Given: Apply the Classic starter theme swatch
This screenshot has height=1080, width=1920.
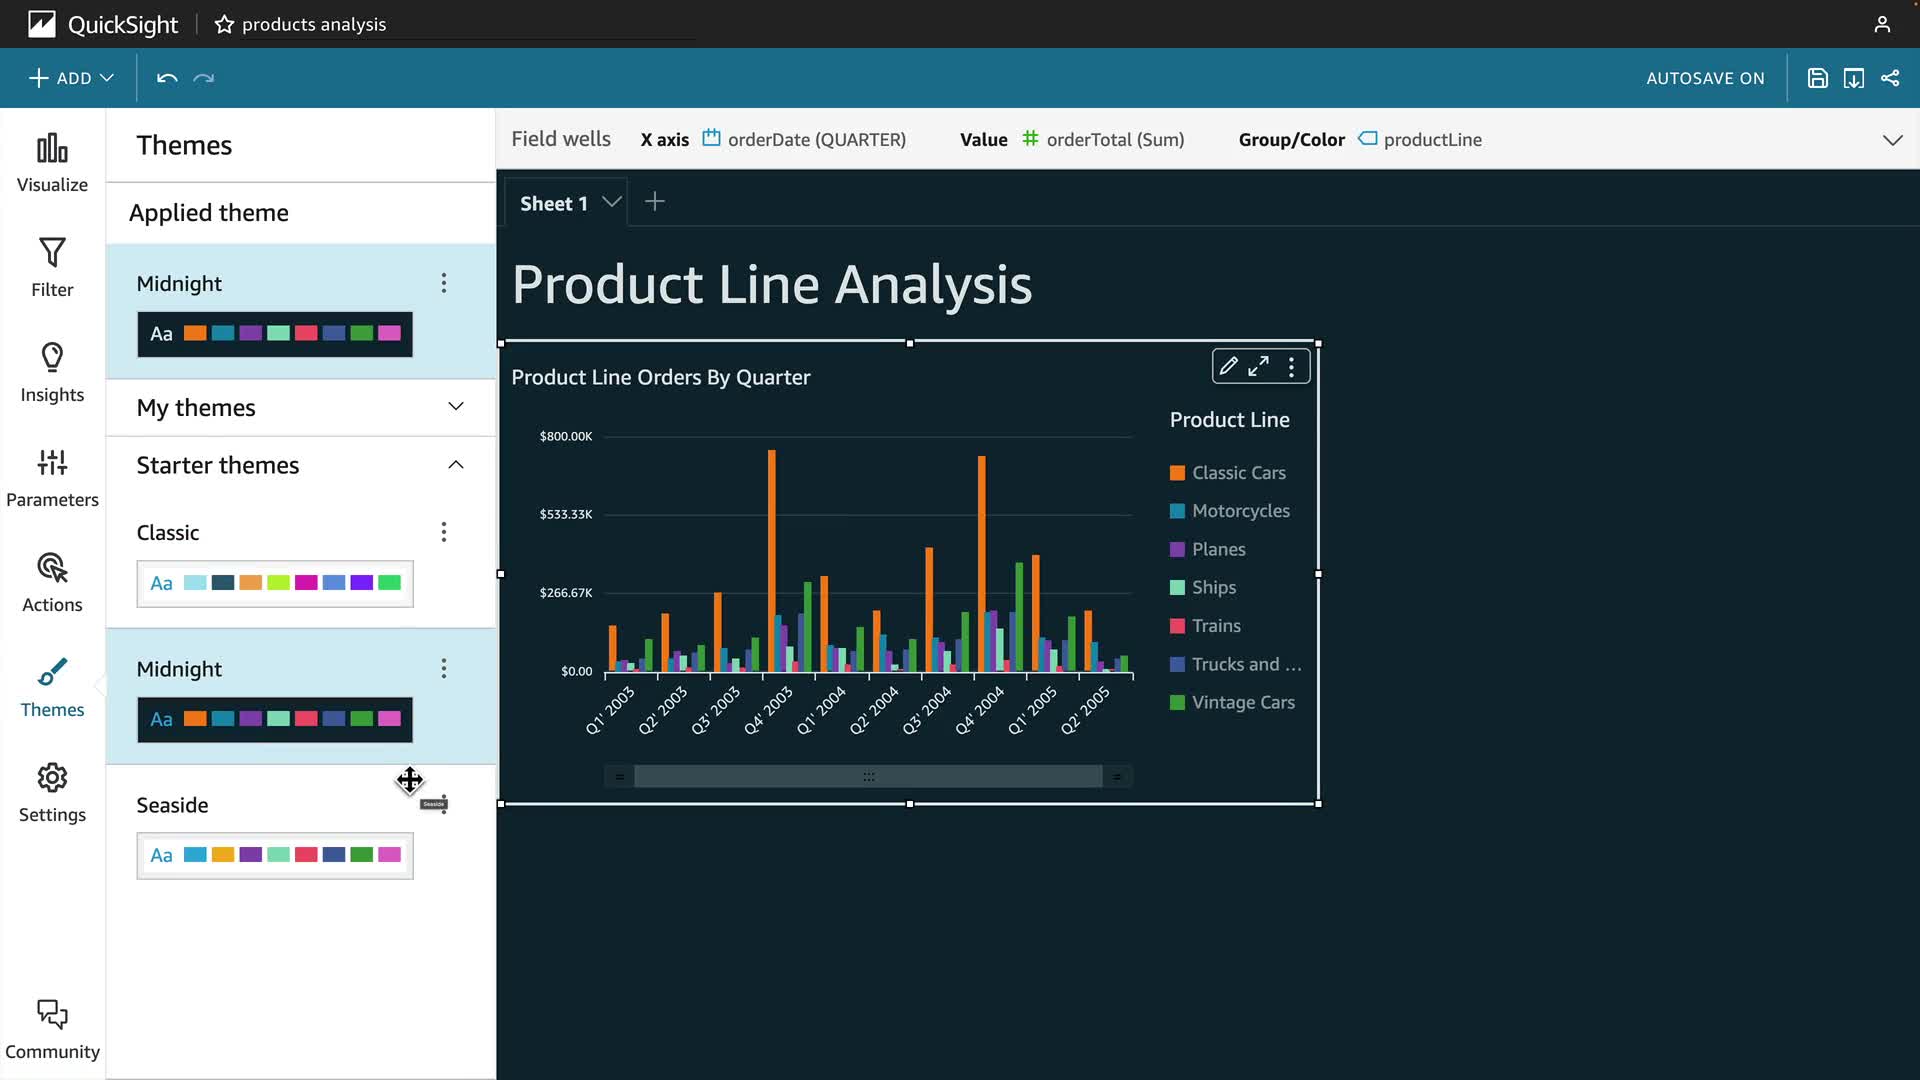Looking at the screenshot, I should click(275, 583).
